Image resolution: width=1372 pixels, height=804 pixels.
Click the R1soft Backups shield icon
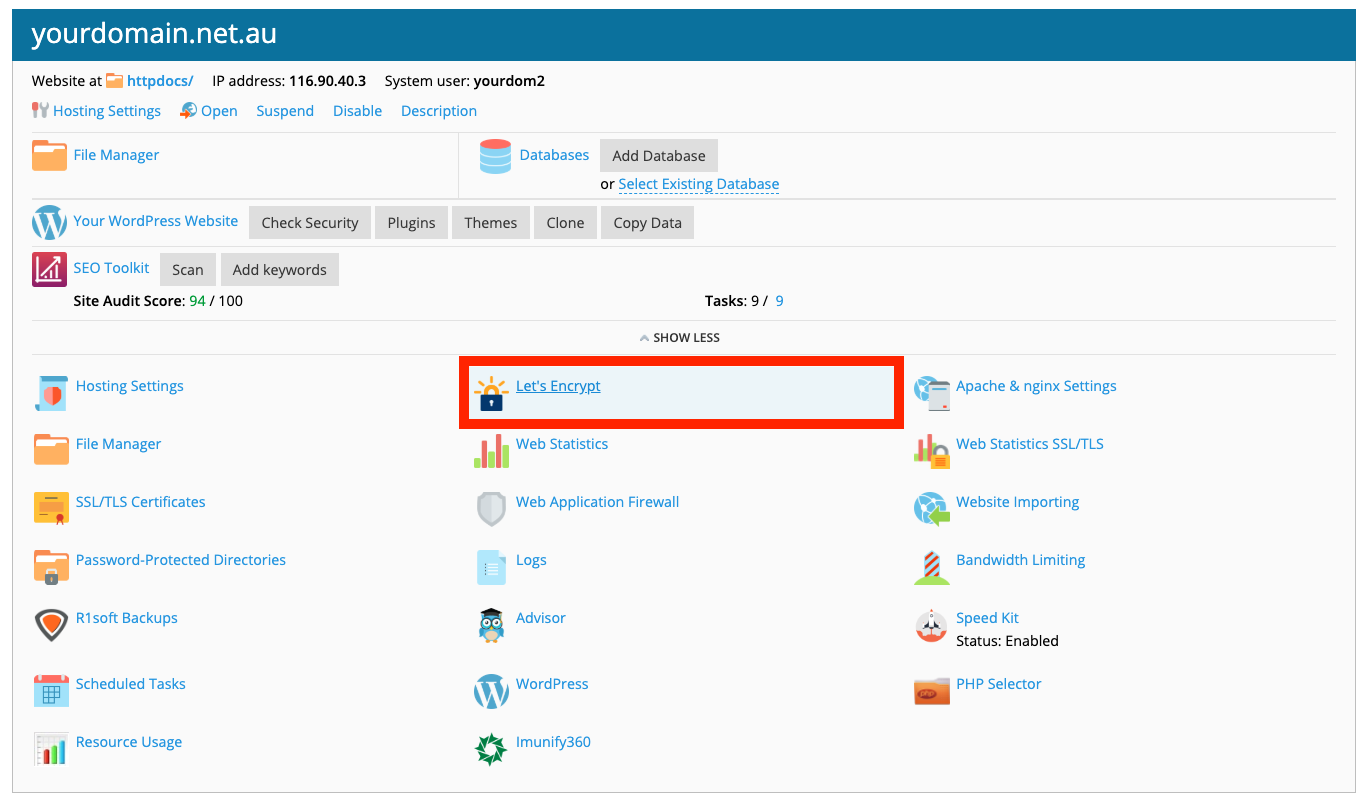[x=51, y=625]
